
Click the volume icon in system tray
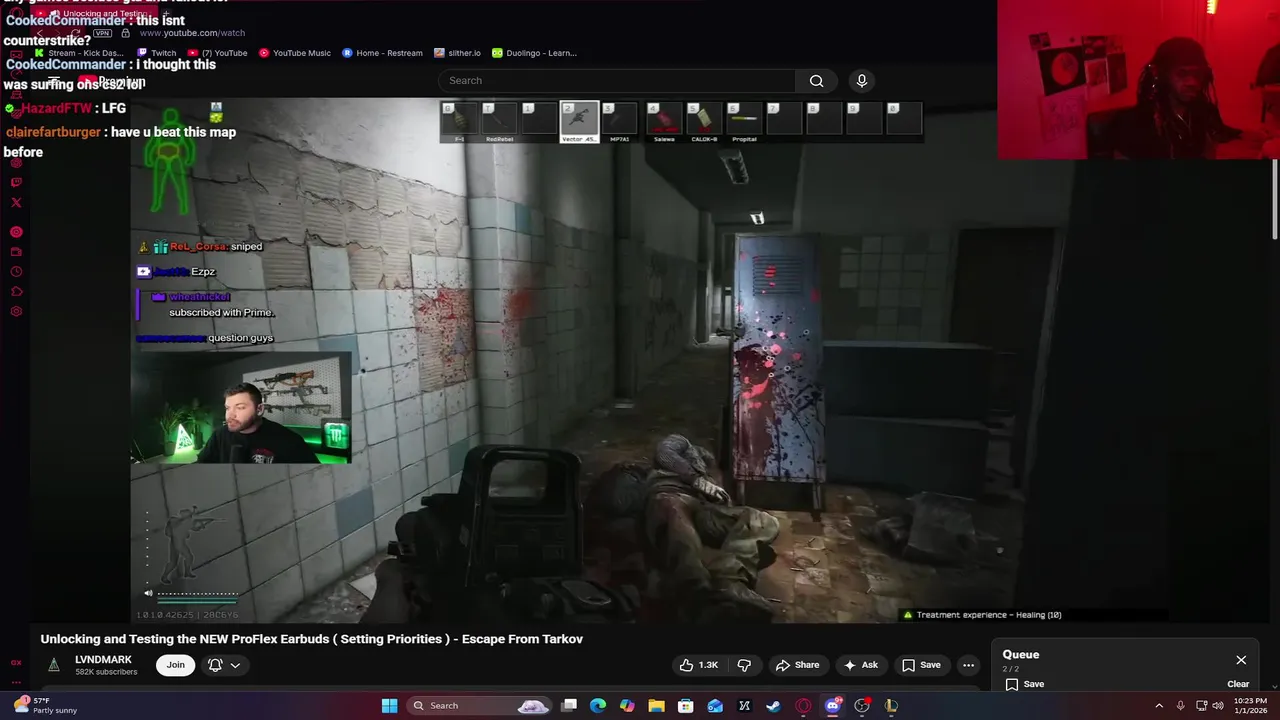pyautogui.click(x=1219, y=706)
